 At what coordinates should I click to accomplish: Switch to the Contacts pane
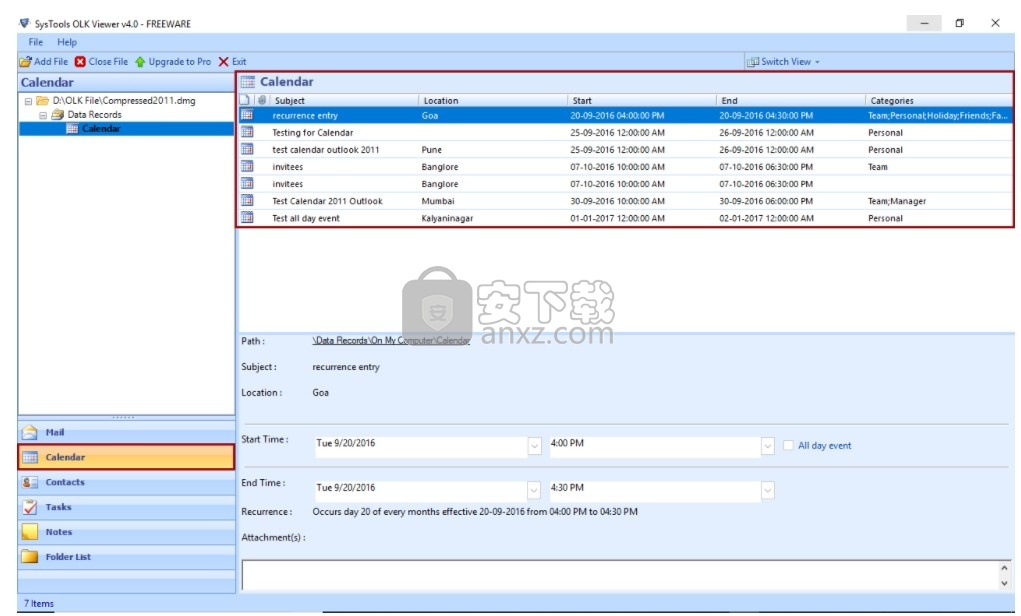[126, 483]
